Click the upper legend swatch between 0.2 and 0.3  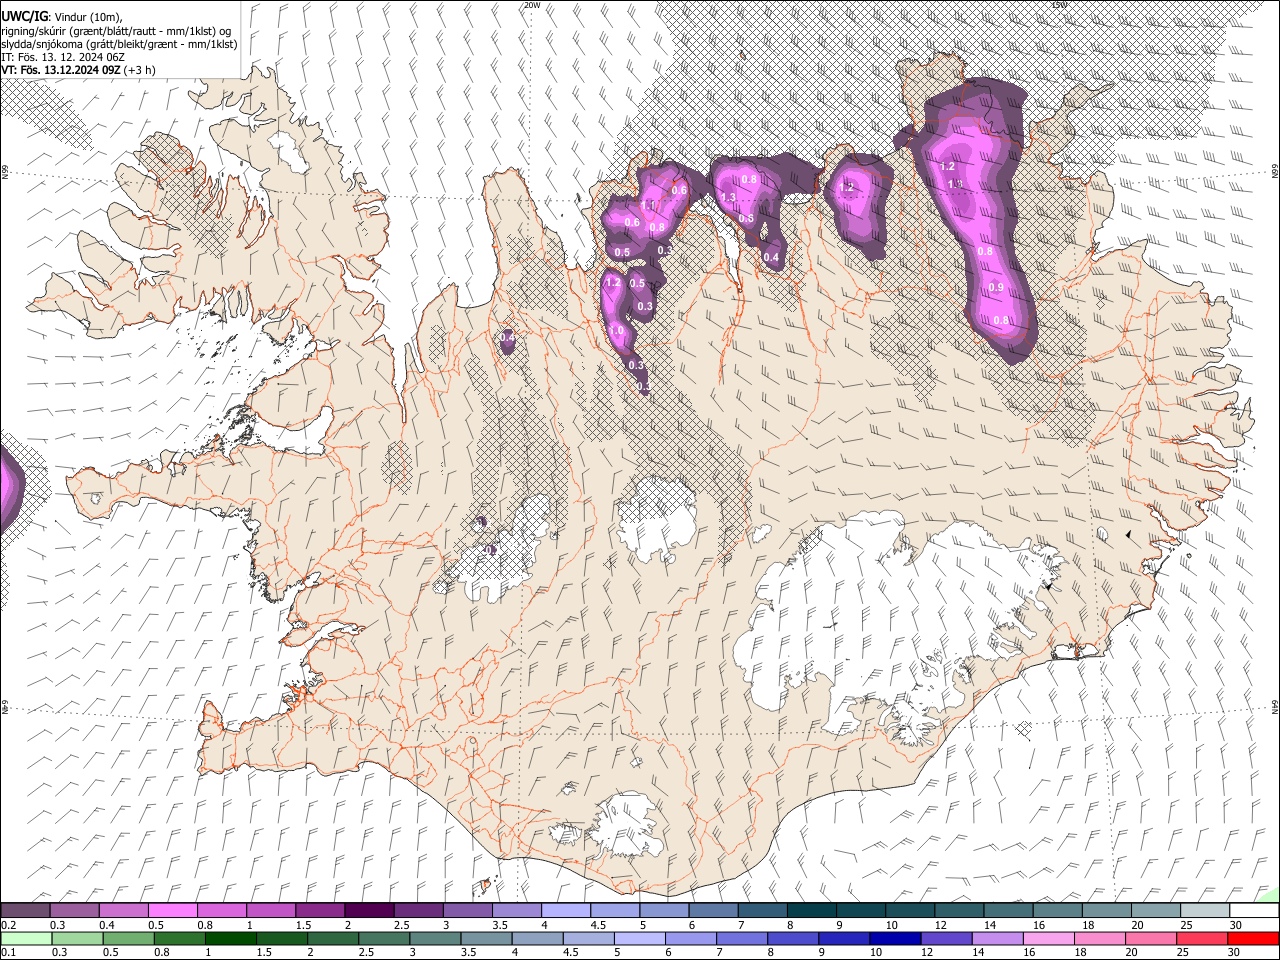click(25, 910)
